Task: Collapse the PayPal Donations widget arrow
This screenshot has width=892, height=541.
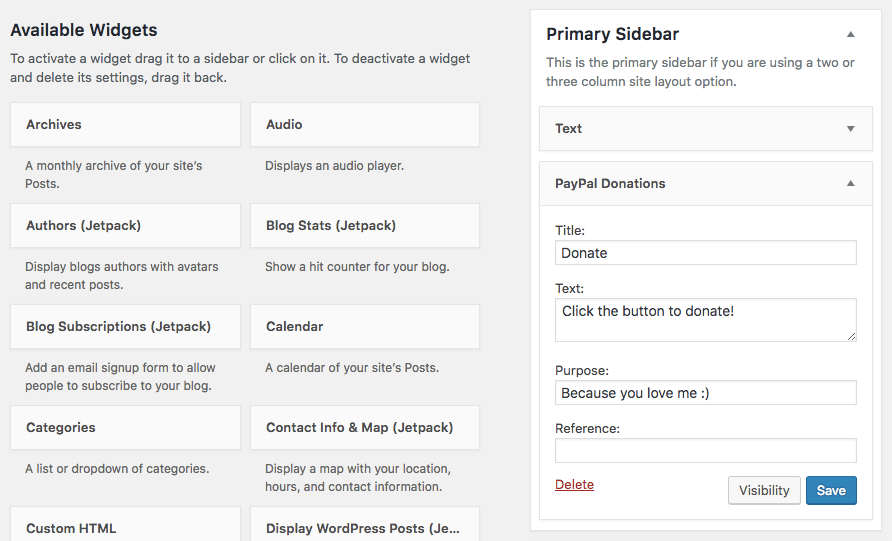Action: [851, 183]
